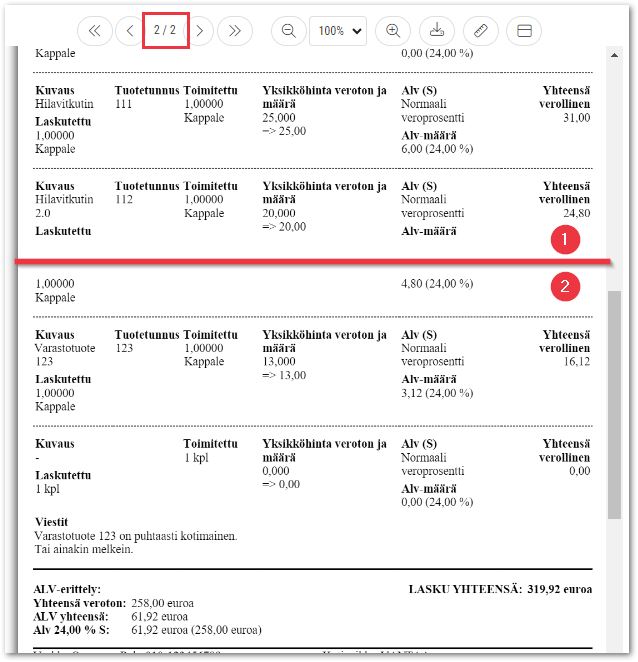Select the Hilavitkutin 2.0 description text
The image size is (638, 662).
[64, 206]
